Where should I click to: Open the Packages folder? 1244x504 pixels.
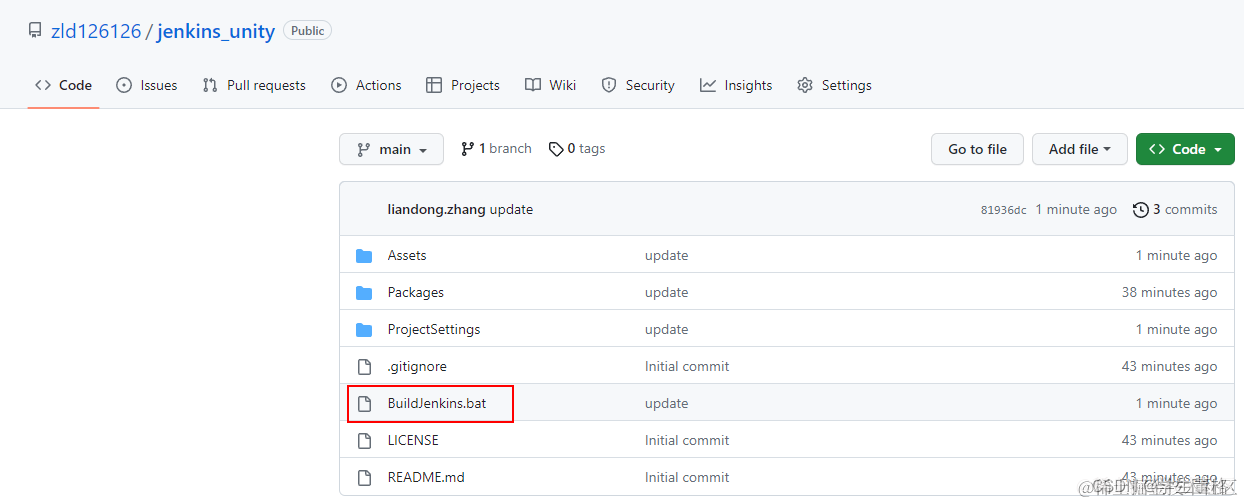tap(416, 292)
